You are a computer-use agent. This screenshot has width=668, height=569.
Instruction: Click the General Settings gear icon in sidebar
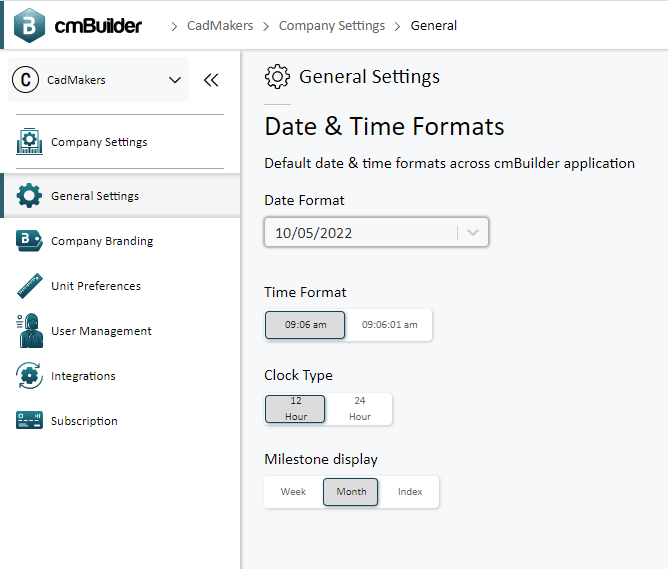click(x=29, y=196)
